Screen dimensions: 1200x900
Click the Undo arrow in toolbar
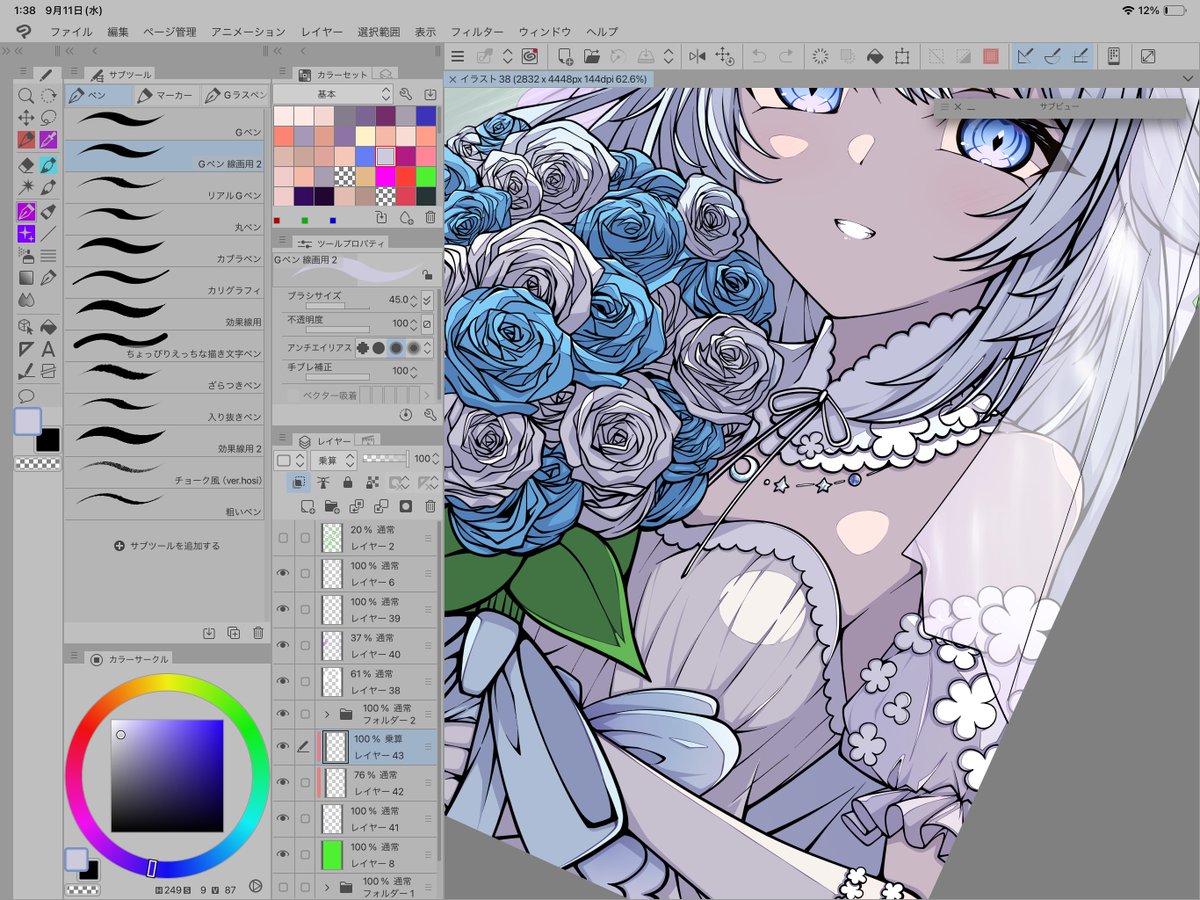tap(759, 57)
